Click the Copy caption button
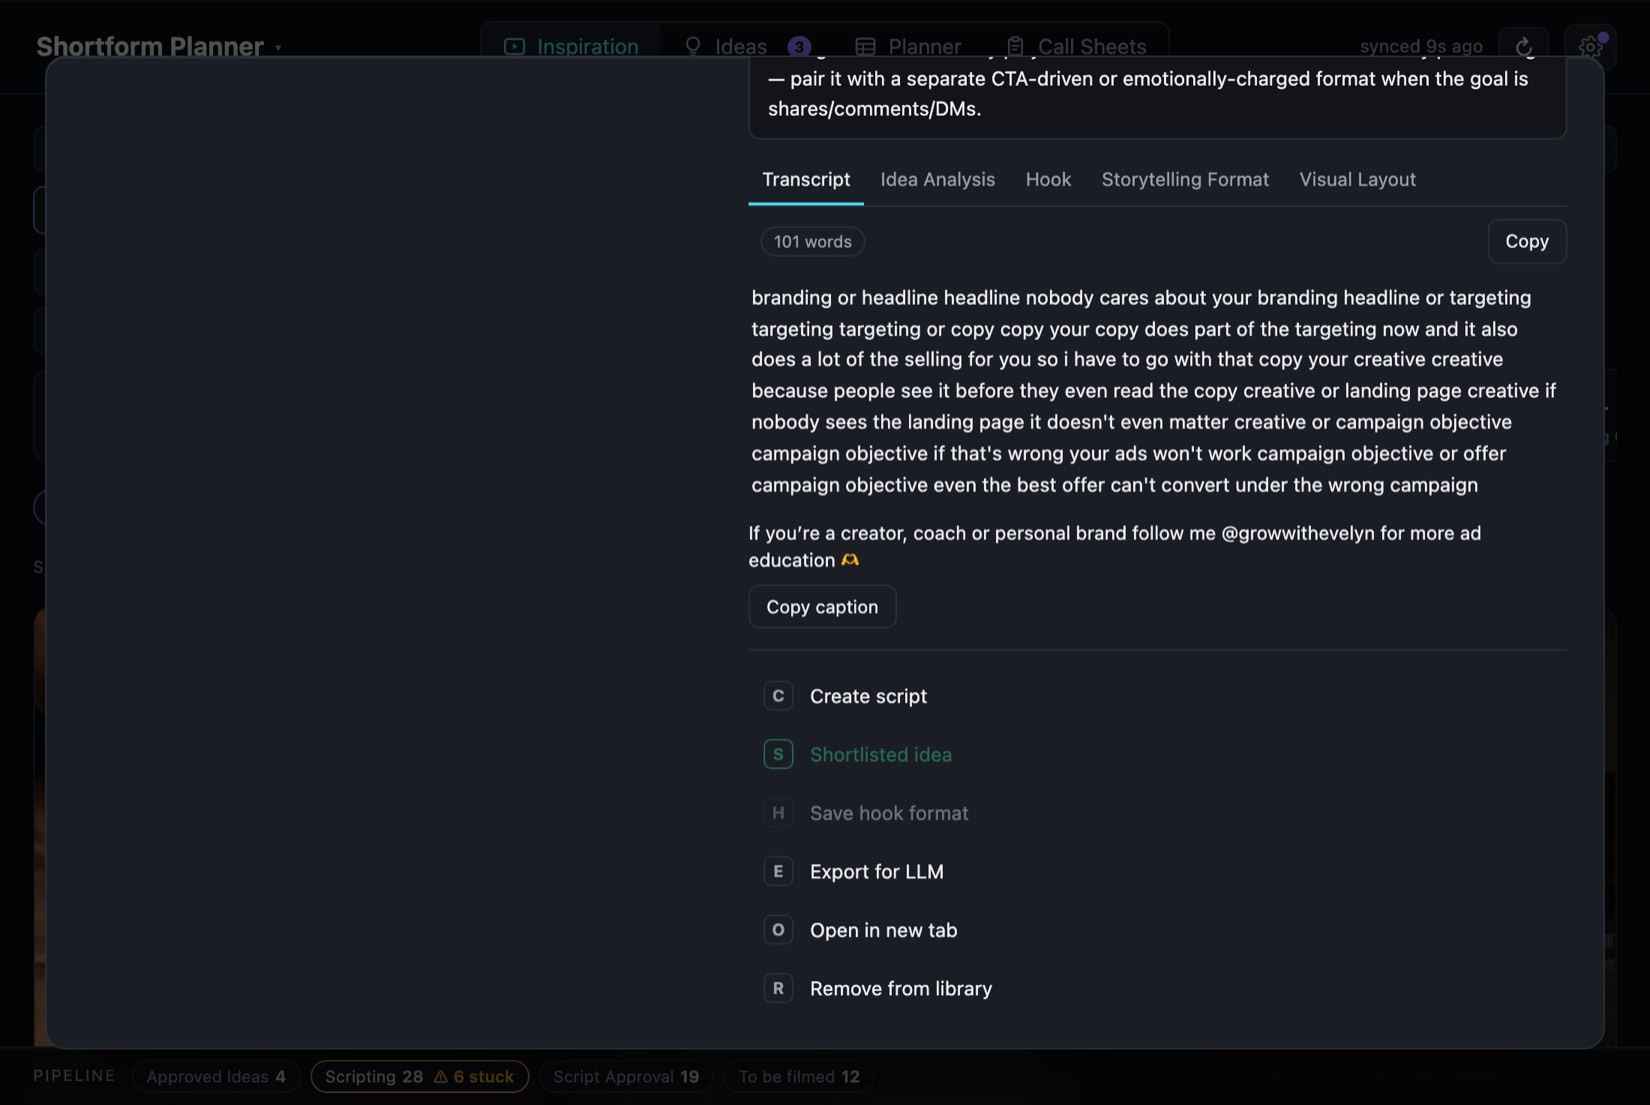The height and width of the screenshot is (1105, 1650). tap(822, 607)
